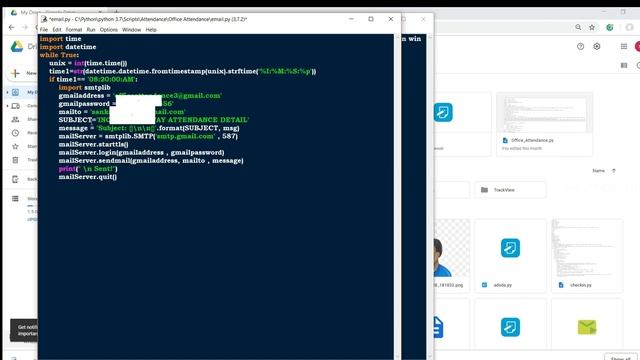This screenshot has width=640, height=360.
Task: Maximize the IDLE email.py window
Action: (371, 19)
